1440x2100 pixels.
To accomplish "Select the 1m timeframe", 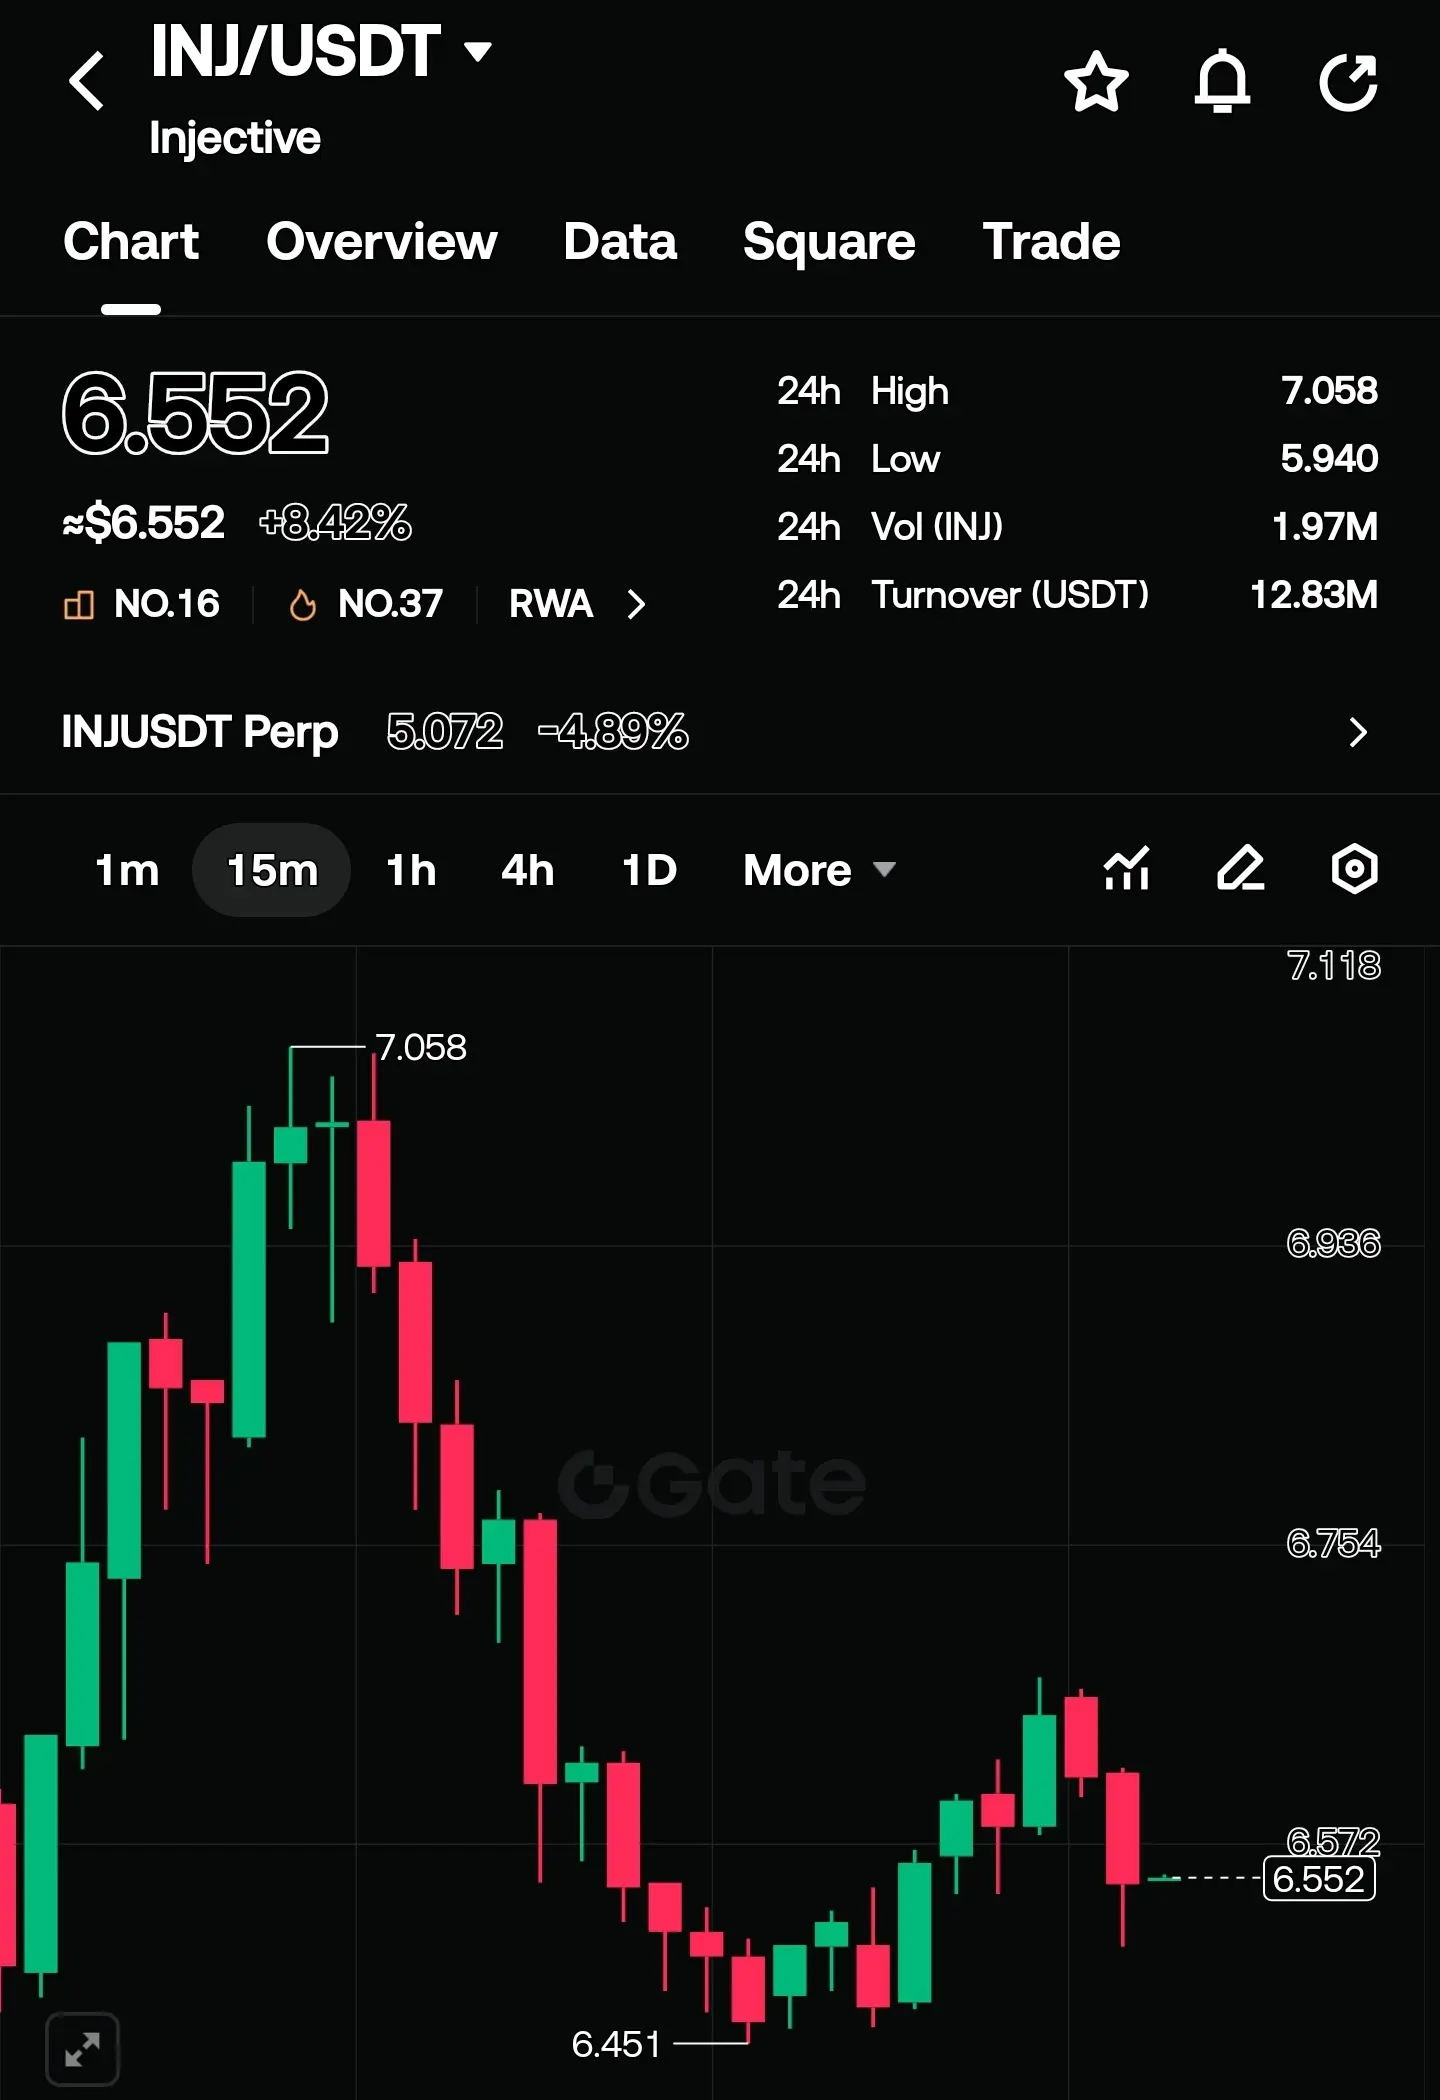I will pyautogui.click(x=127, y=870).
